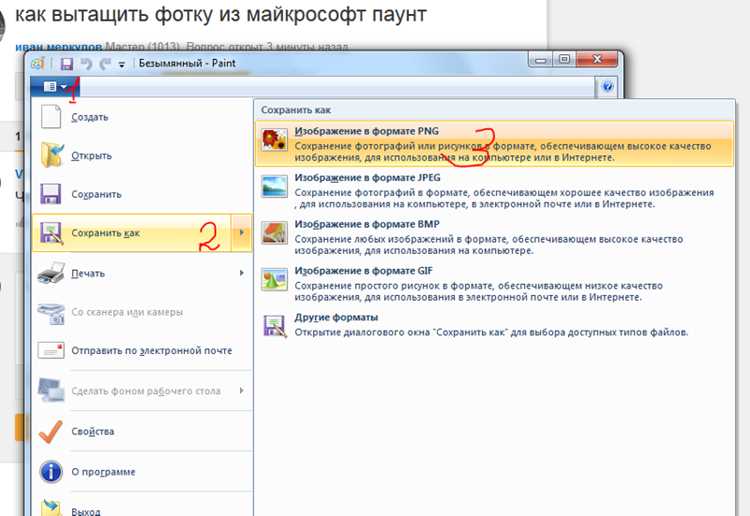Screen dimensions: 750x516
Task: Click the PNG flower thumbnail icon
Action: pos(275,140)
